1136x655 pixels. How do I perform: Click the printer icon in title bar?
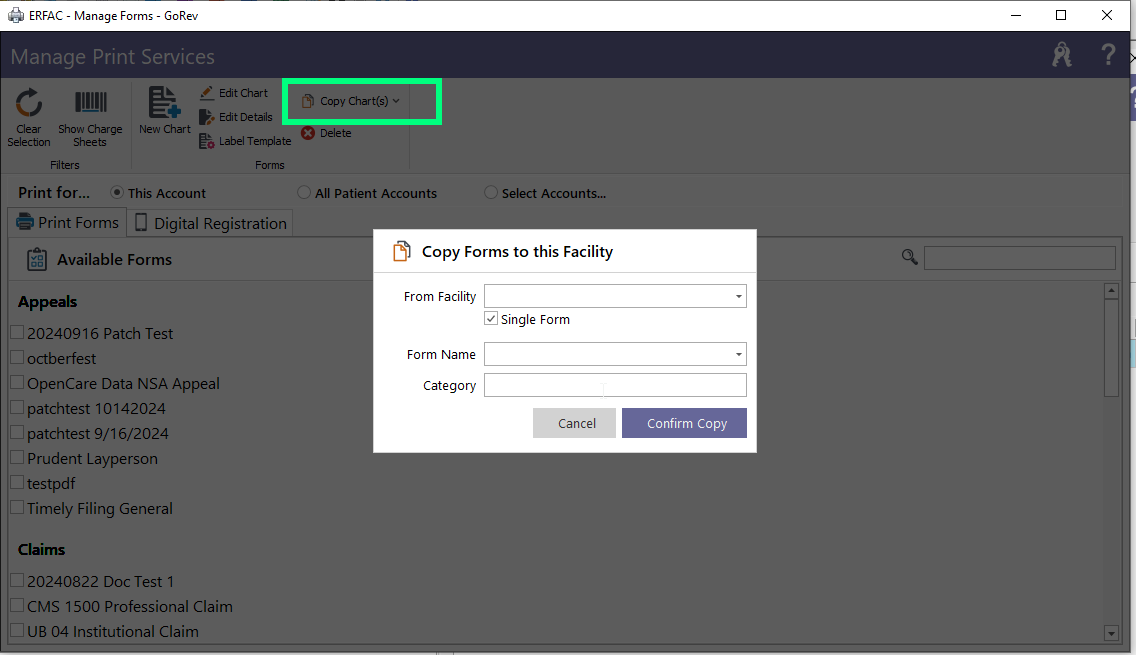point(15,15)
